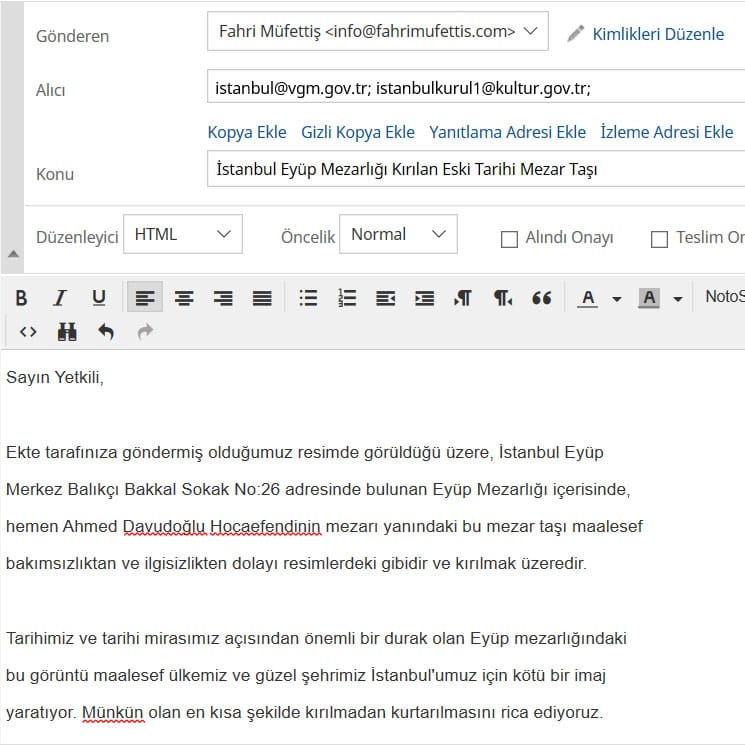Open the text color dropdown arrow
This screenshot has height=745, width=745.
pos(617,299)
